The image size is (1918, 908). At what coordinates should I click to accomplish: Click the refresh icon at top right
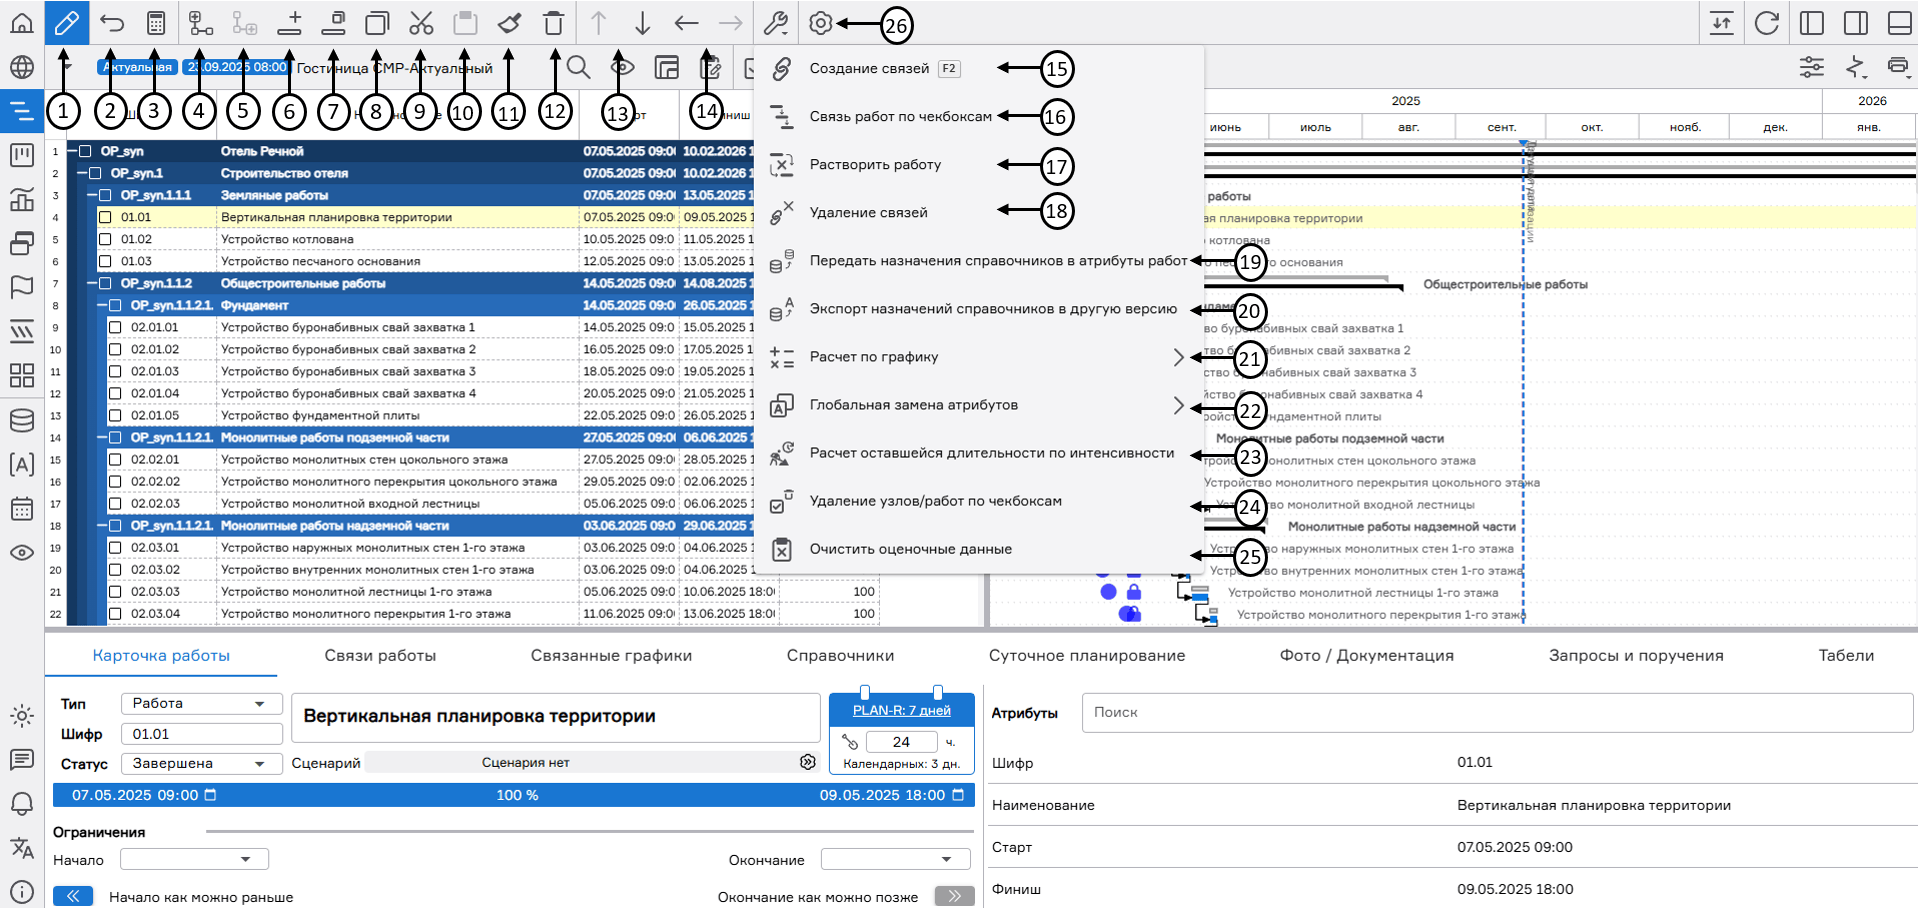1767,23
